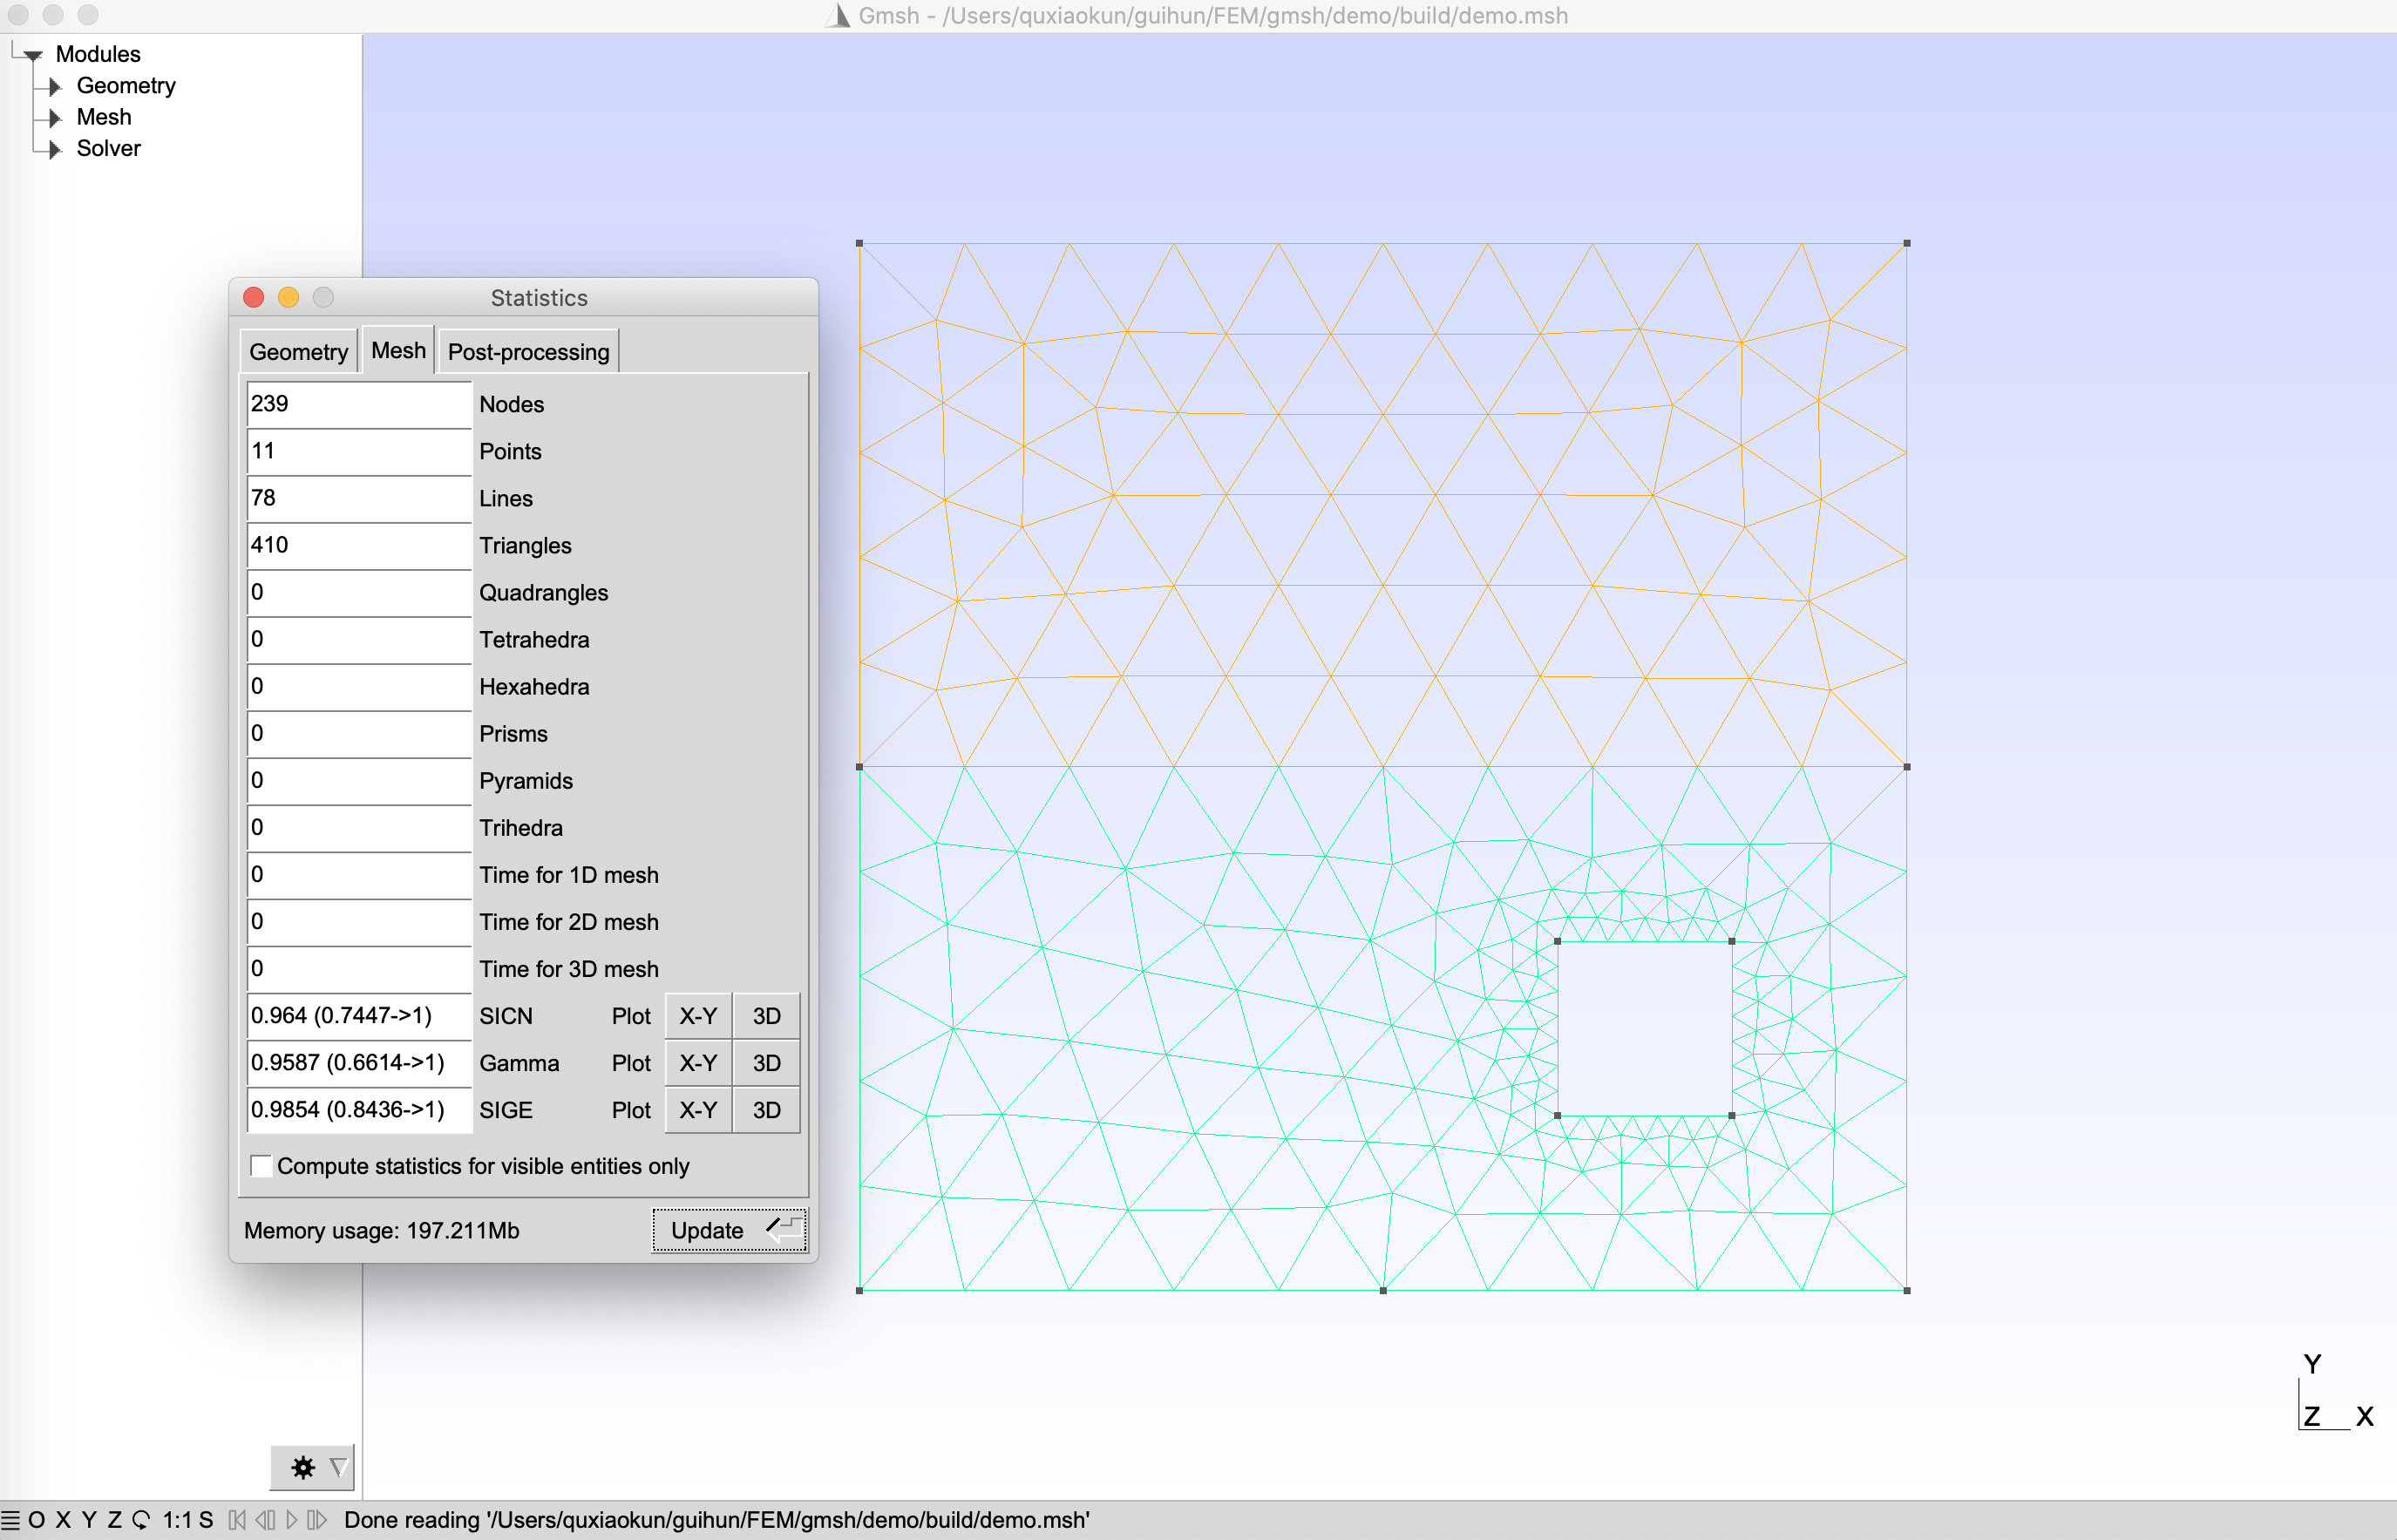
Task: Plot SICN quality in X-Y
Action: click(698, 1016)
